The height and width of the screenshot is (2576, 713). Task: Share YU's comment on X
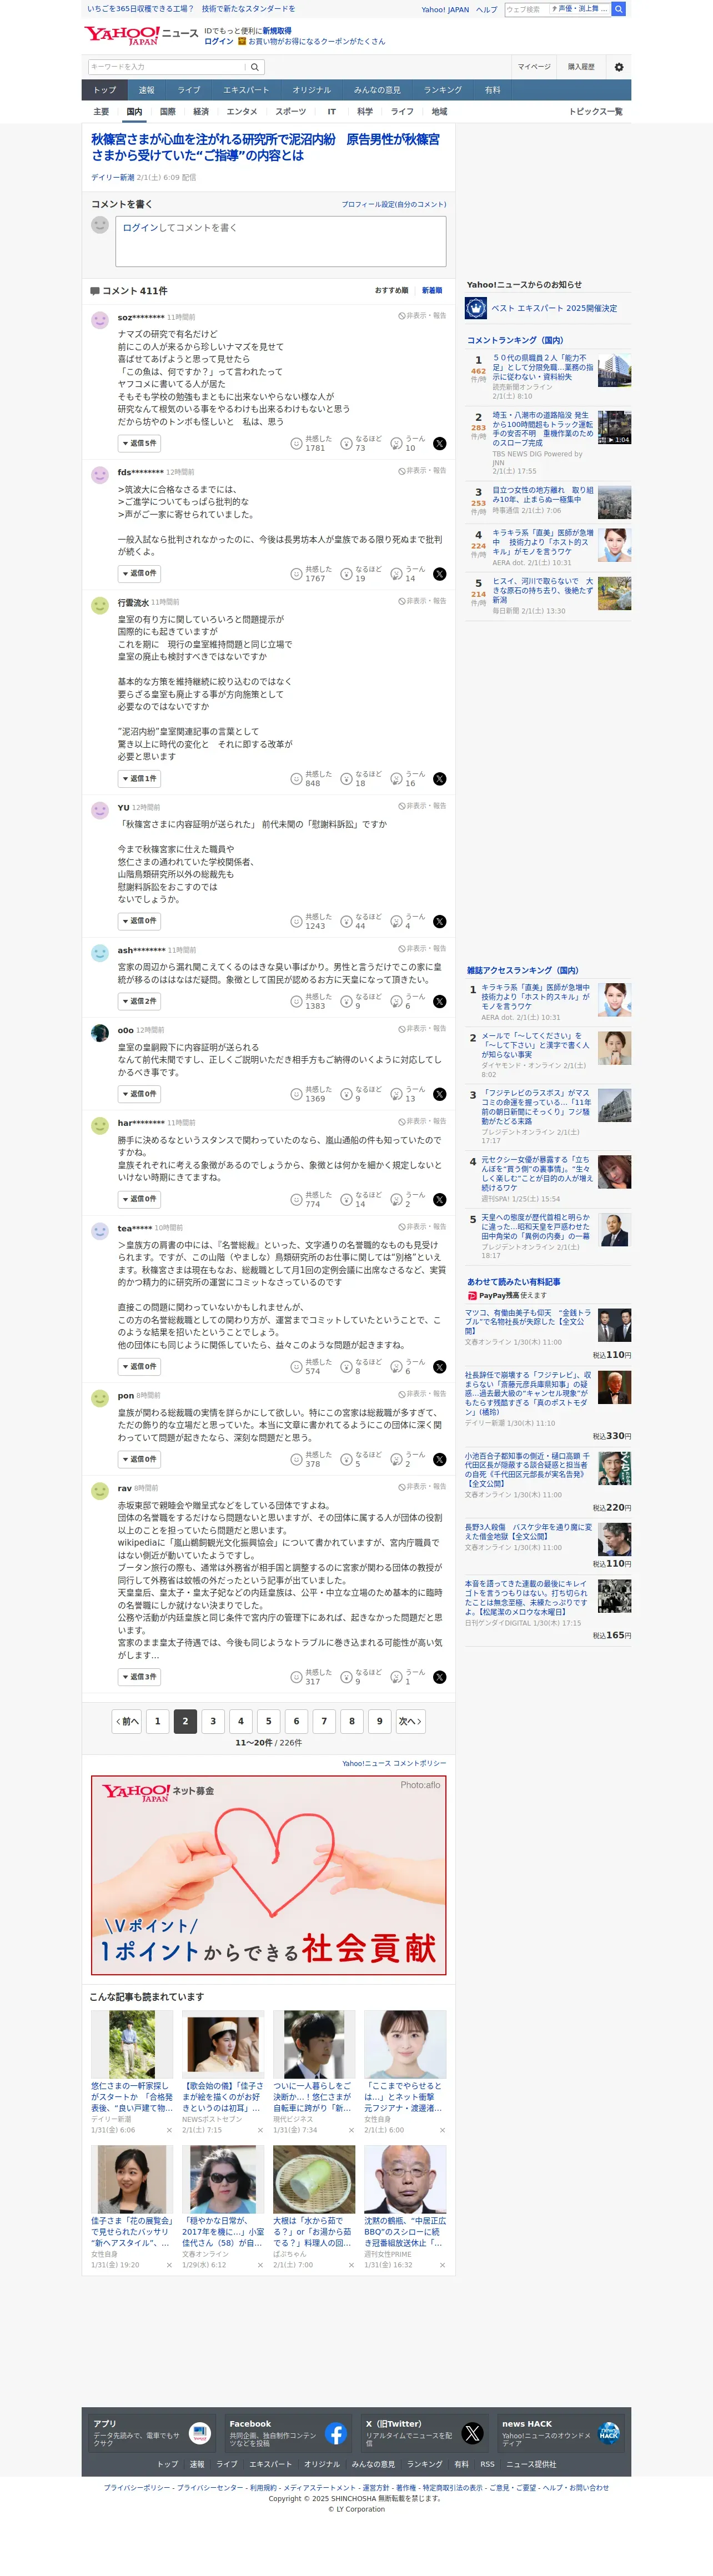[x=439, y=921]
